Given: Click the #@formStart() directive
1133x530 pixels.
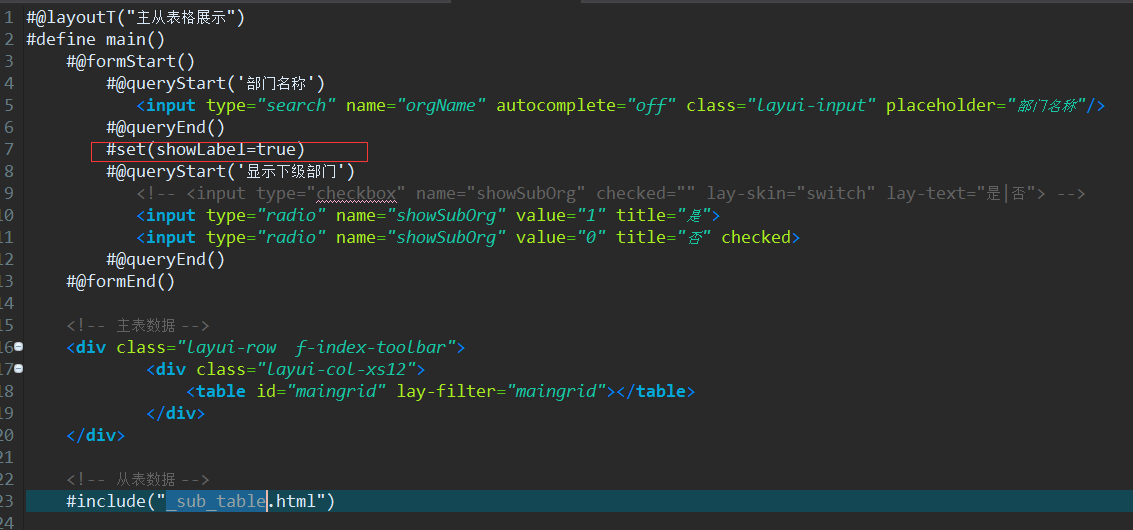Looking at the screenshot, I should 131,61.
